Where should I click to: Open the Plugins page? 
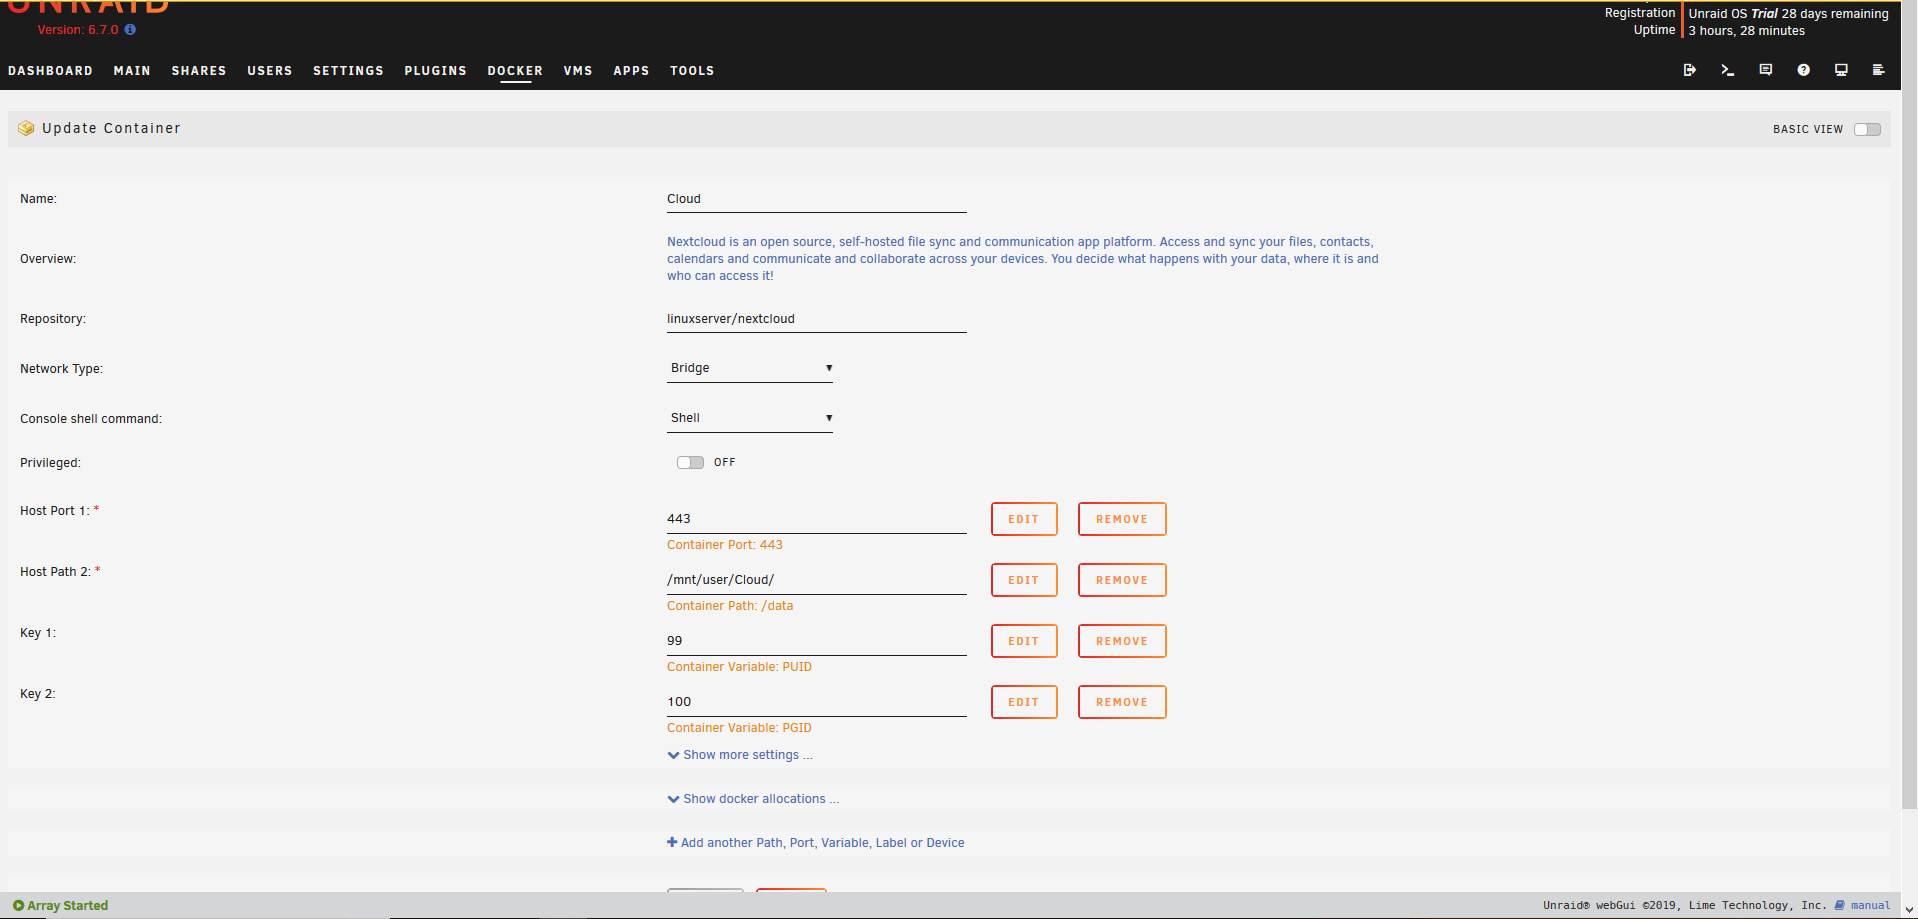coord(435,71)
